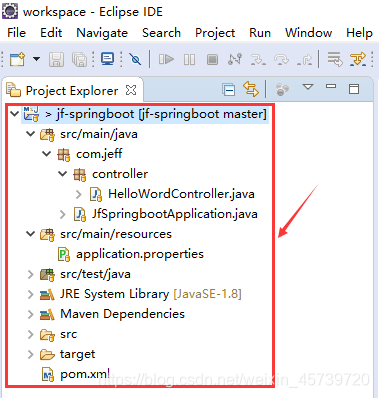The height and width of the screenshot is (398, 379).
Task: Select the jf-springboot project row
Action: [x=145, y=114]
